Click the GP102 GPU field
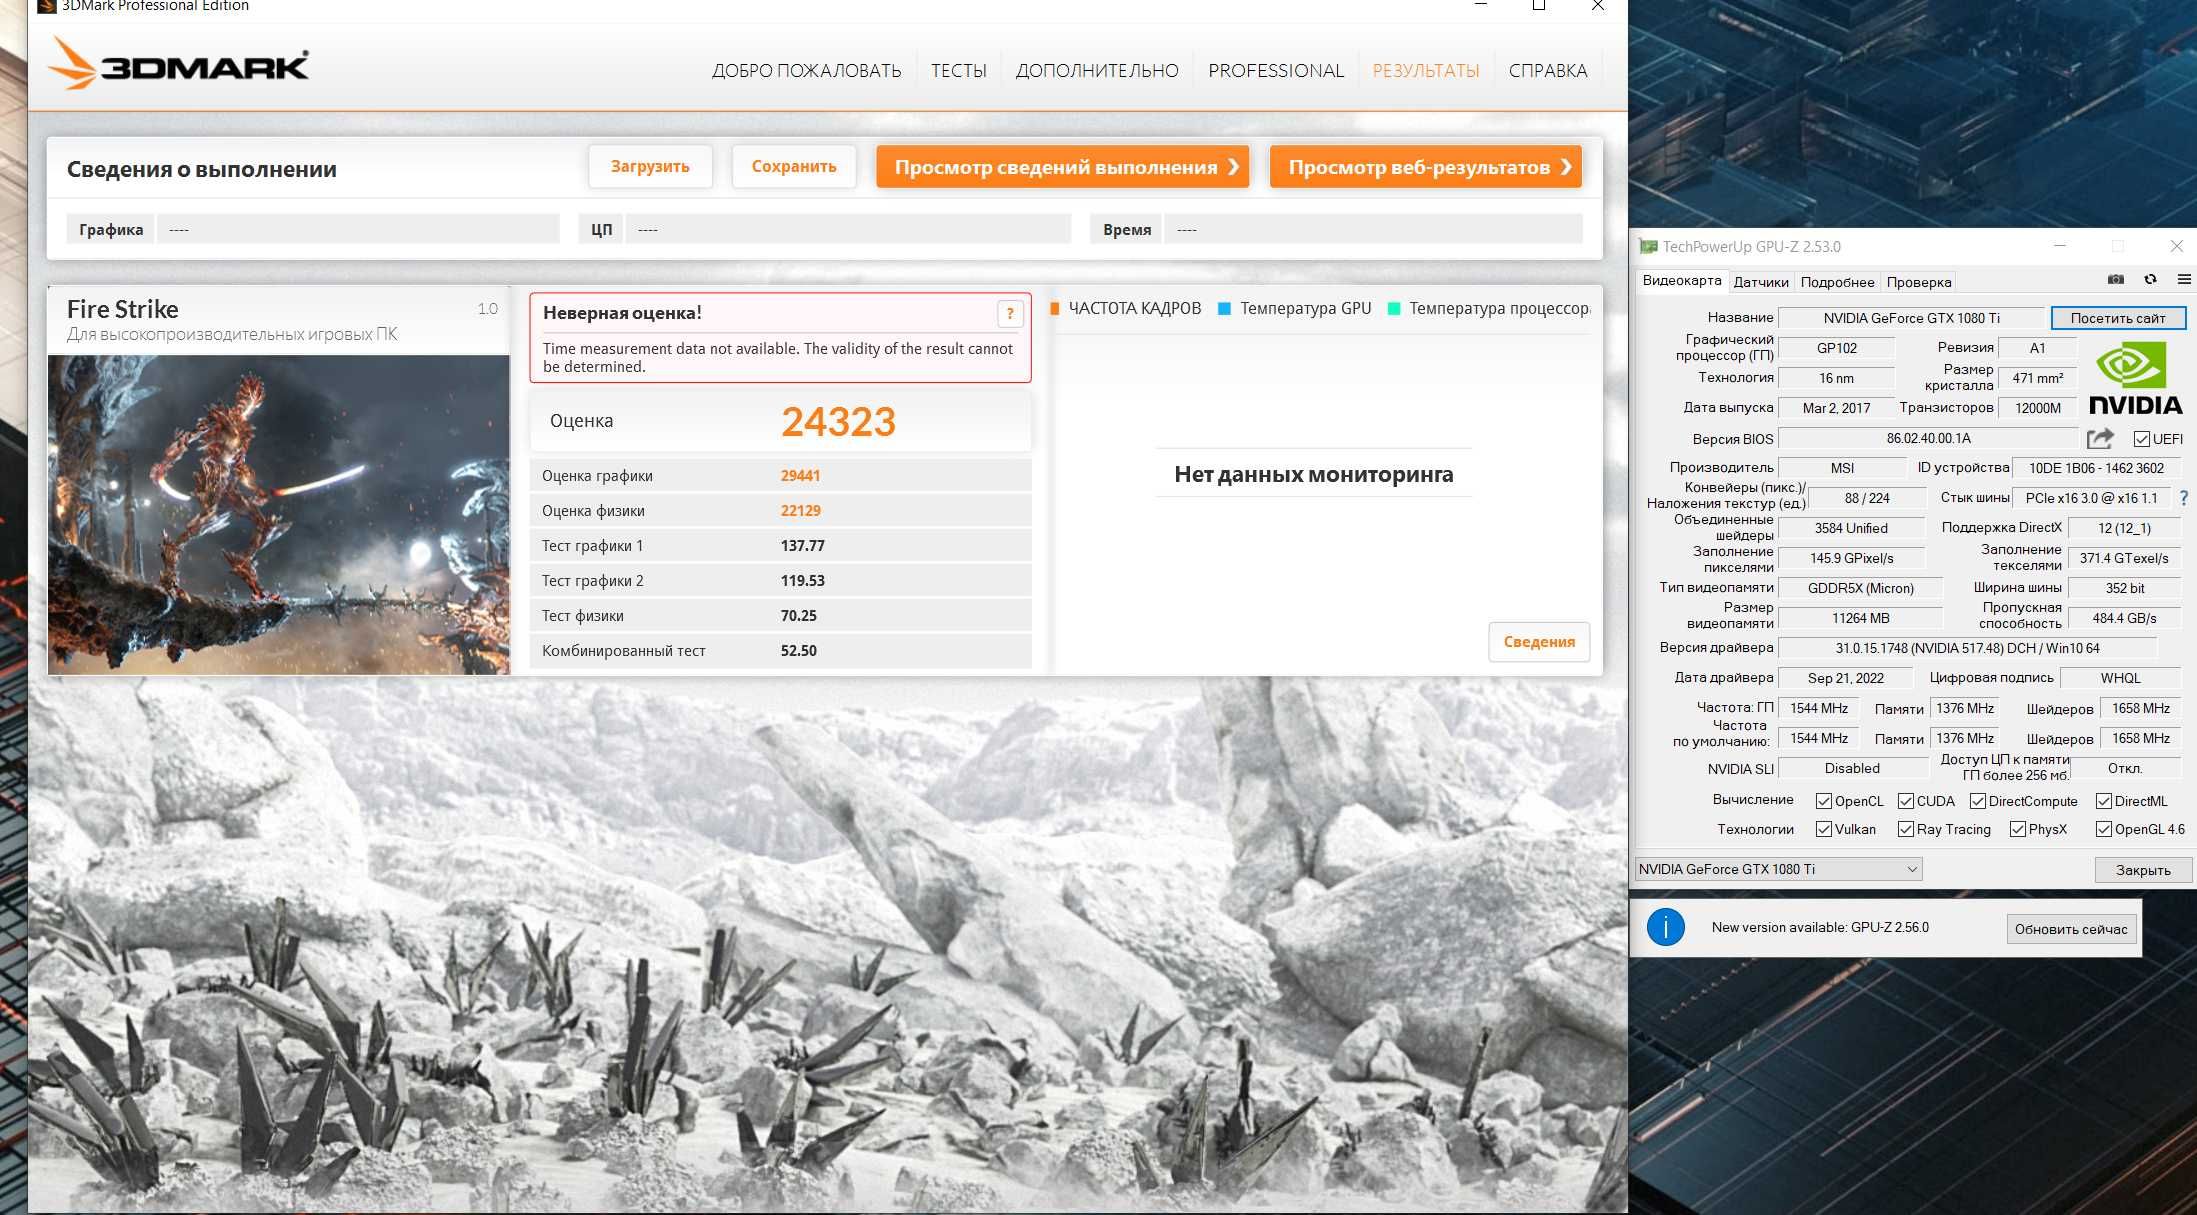The image size is (2197, 1215). [x=1836, y=348]
